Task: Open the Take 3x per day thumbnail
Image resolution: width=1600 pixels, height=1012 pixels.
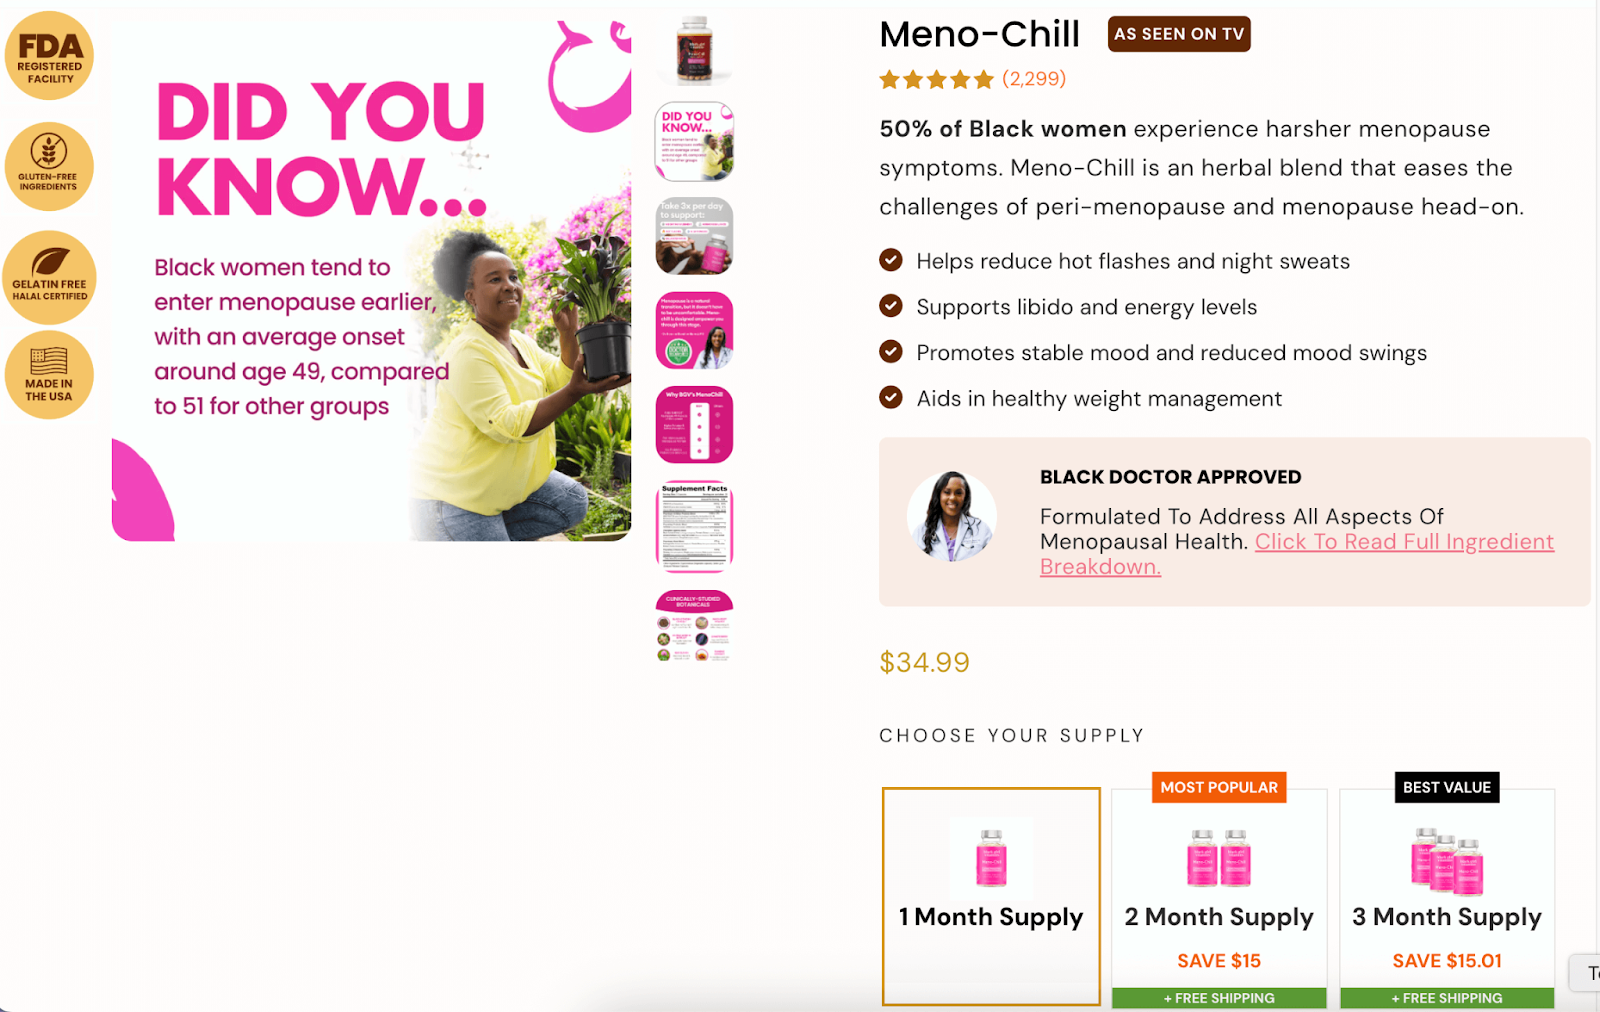Action: click(x=694, y=236)
